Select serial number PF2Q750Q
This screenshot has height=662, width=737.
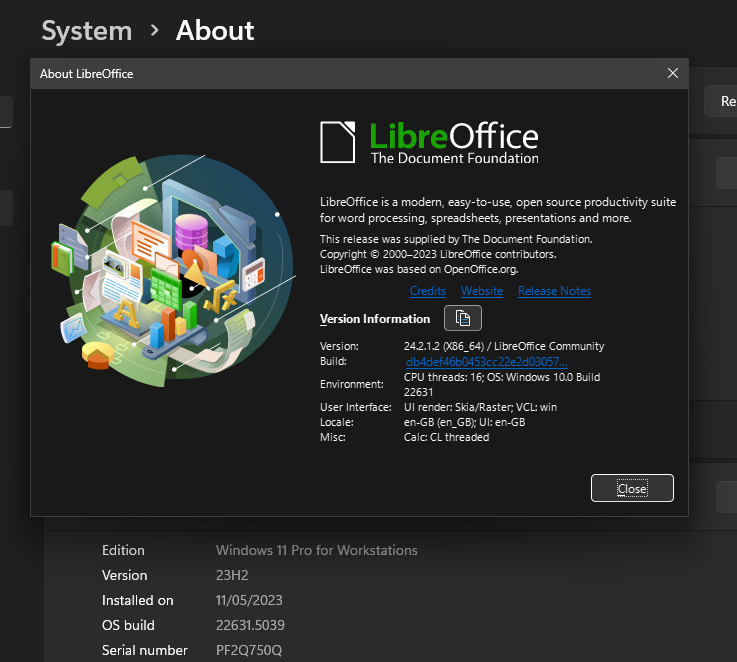249,650
